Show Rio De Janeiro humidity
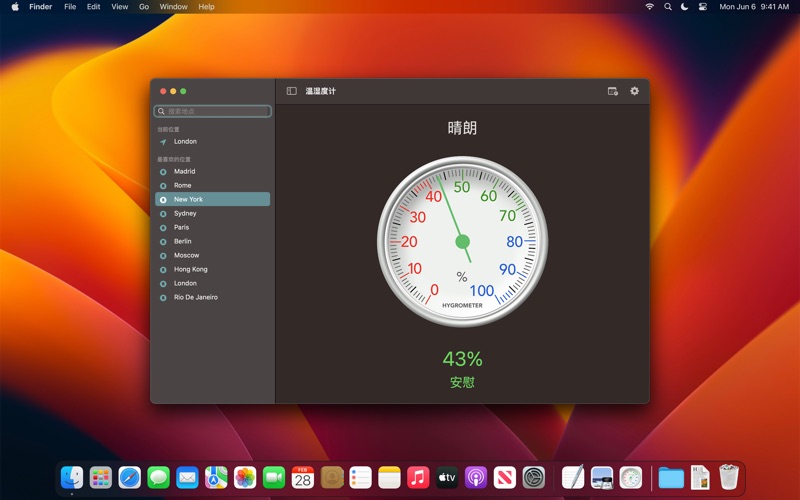800x500 pixels. coord(195,298)
